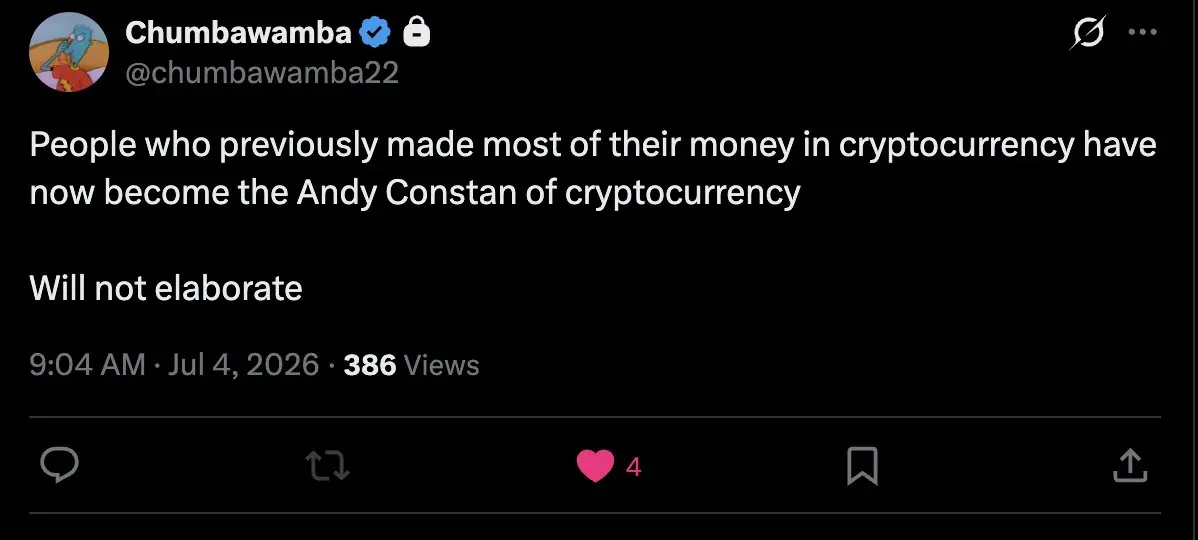
Task: Open Chumbawamba's profile picture
Action: point(68,53)
